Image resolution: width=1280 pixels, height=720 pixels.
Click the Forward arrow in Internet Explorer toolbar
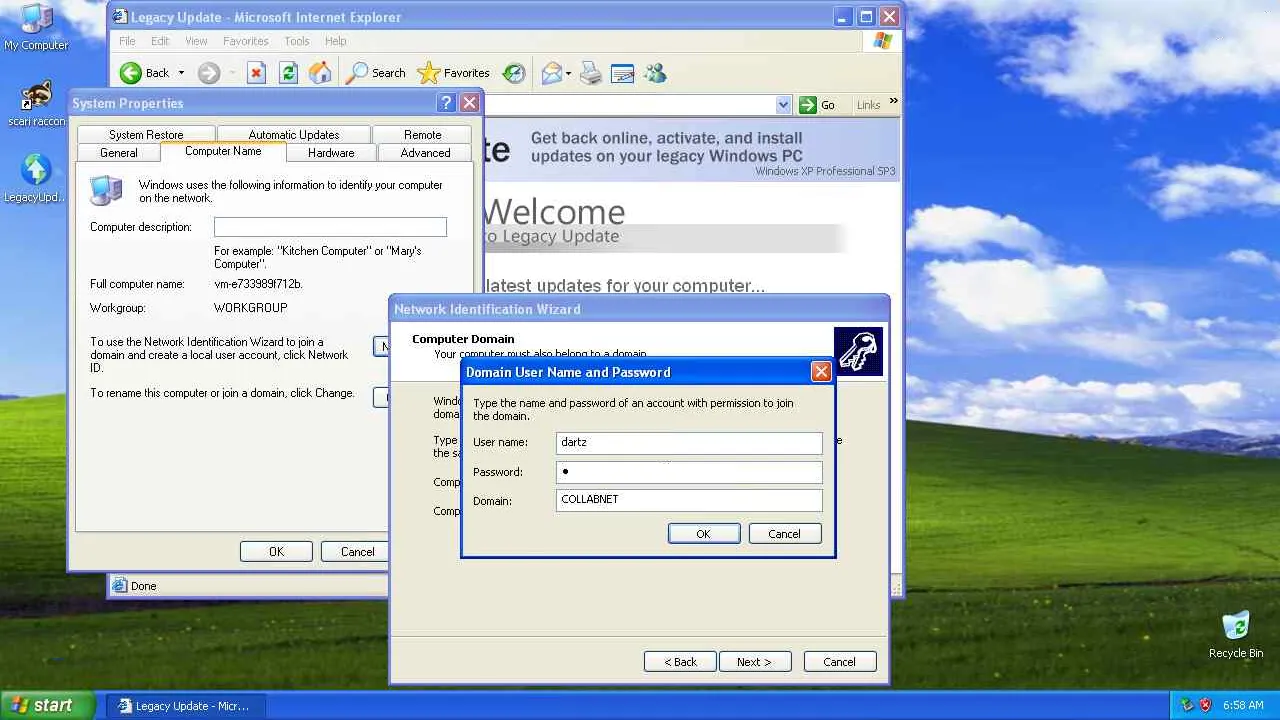208,73
